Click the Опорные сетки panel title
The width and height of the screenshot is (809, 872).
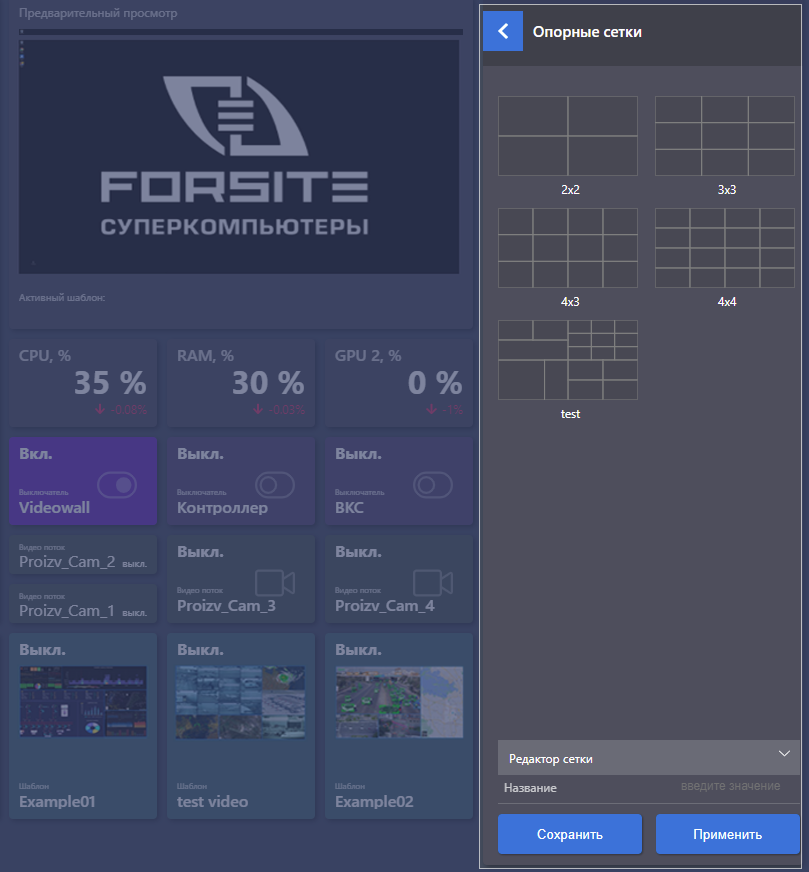[587, 32]
